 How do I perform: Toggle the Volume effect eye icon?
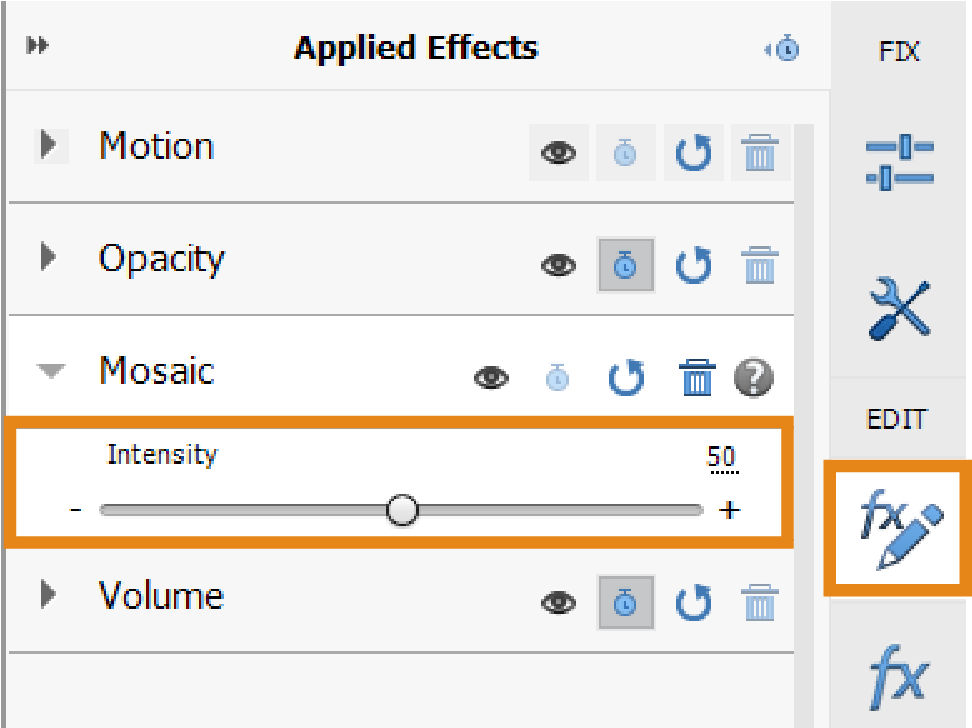click(558, 602)
